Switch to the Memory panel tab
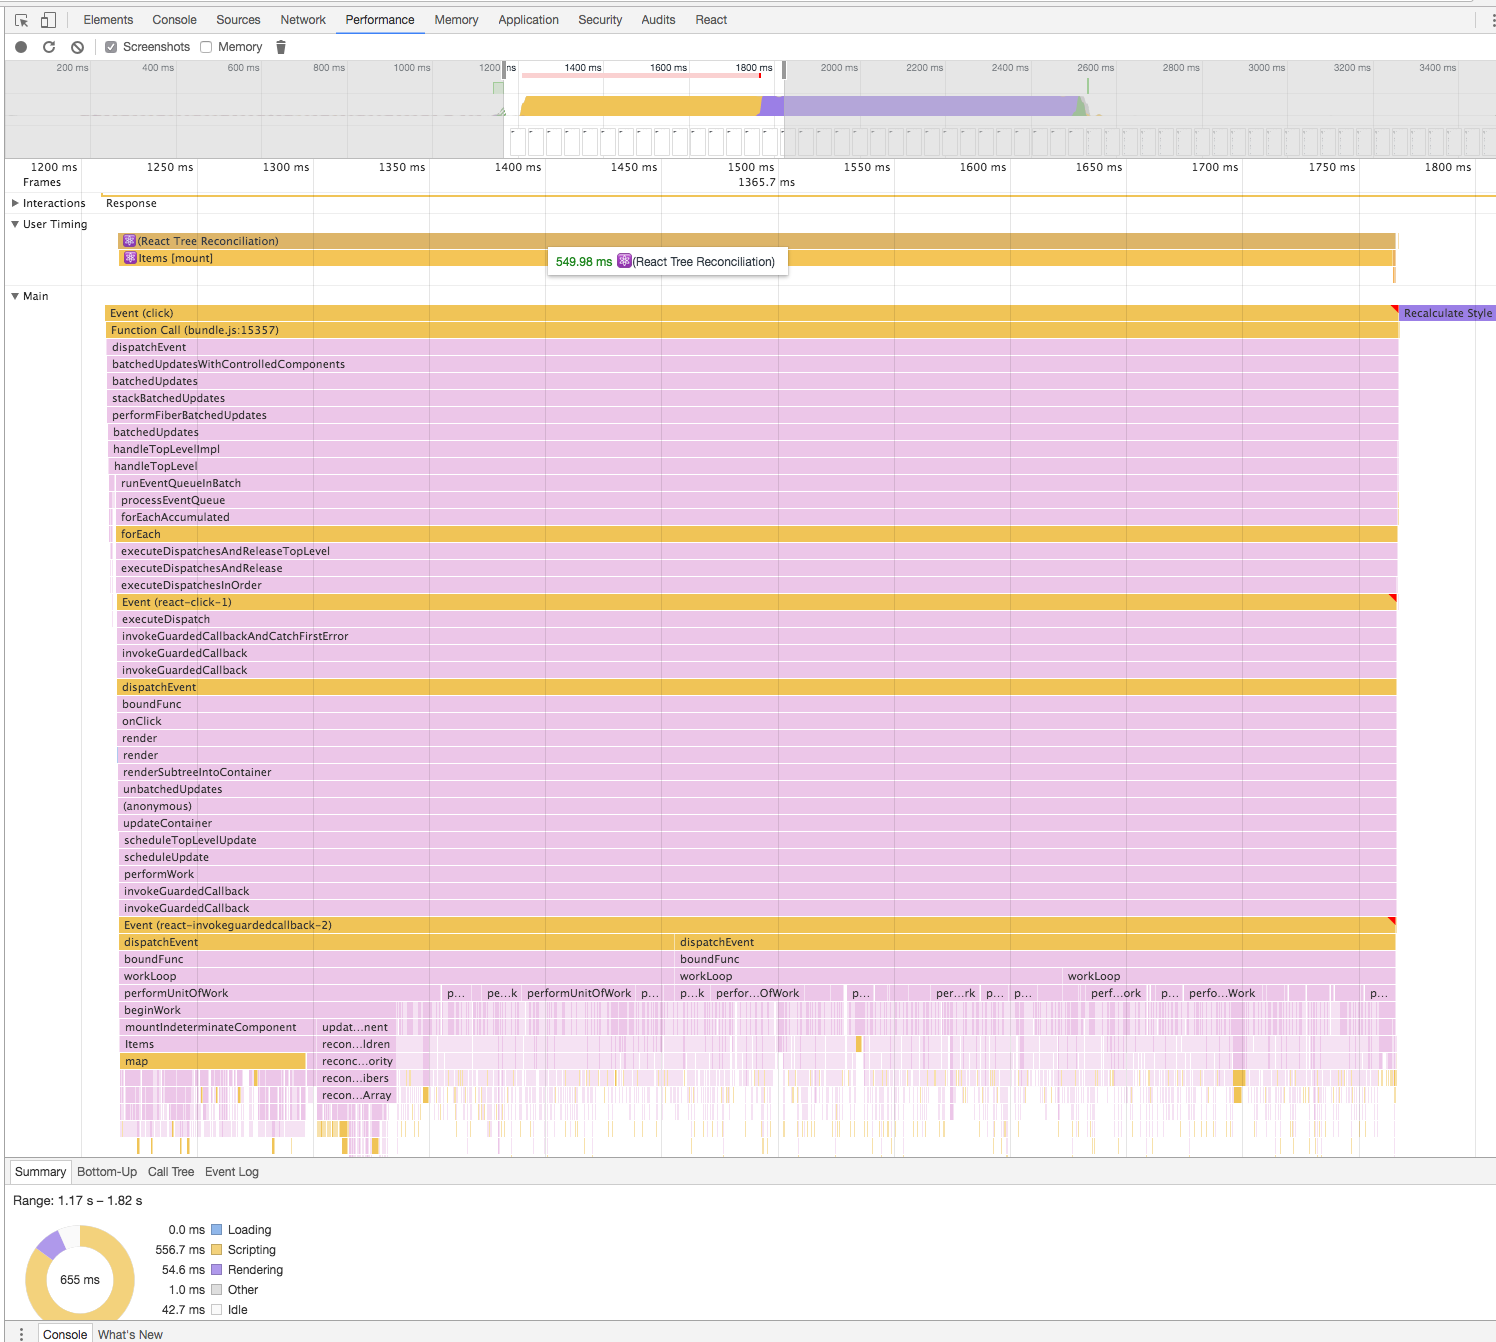 pos(456,19)
